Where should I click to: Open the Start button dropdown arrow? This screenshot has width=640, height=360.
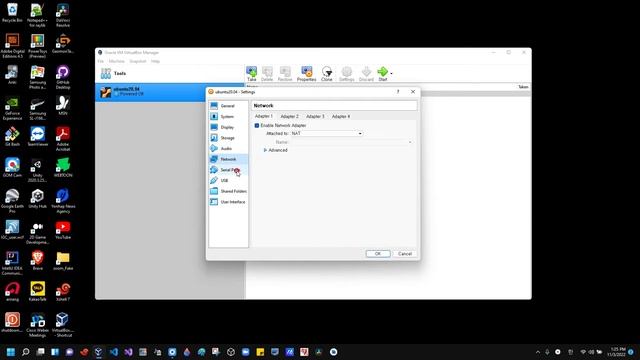(391, 73)
